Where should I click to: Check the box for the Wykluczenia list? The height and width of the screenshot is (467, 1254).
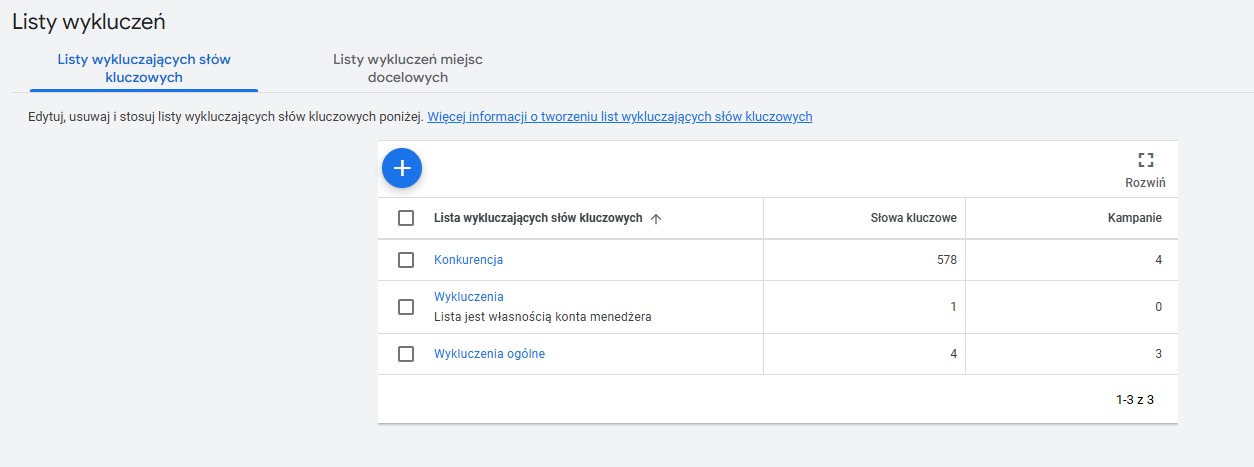[x=406, y=307]
